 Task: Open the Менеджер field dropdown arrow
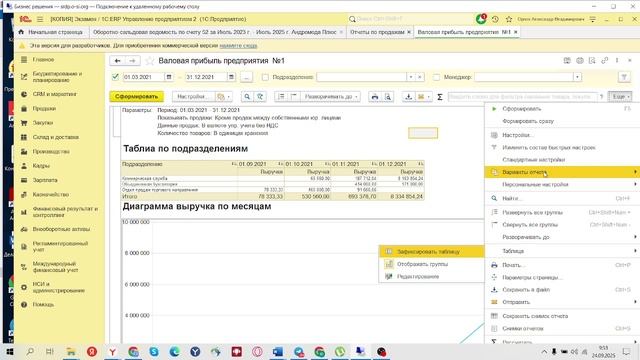[x=577, y=77]
